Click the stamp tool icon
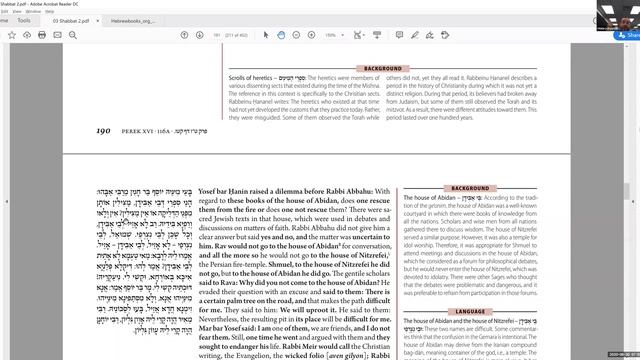The height and width of the screenshot is (360, 640). [x=445, y=35]
